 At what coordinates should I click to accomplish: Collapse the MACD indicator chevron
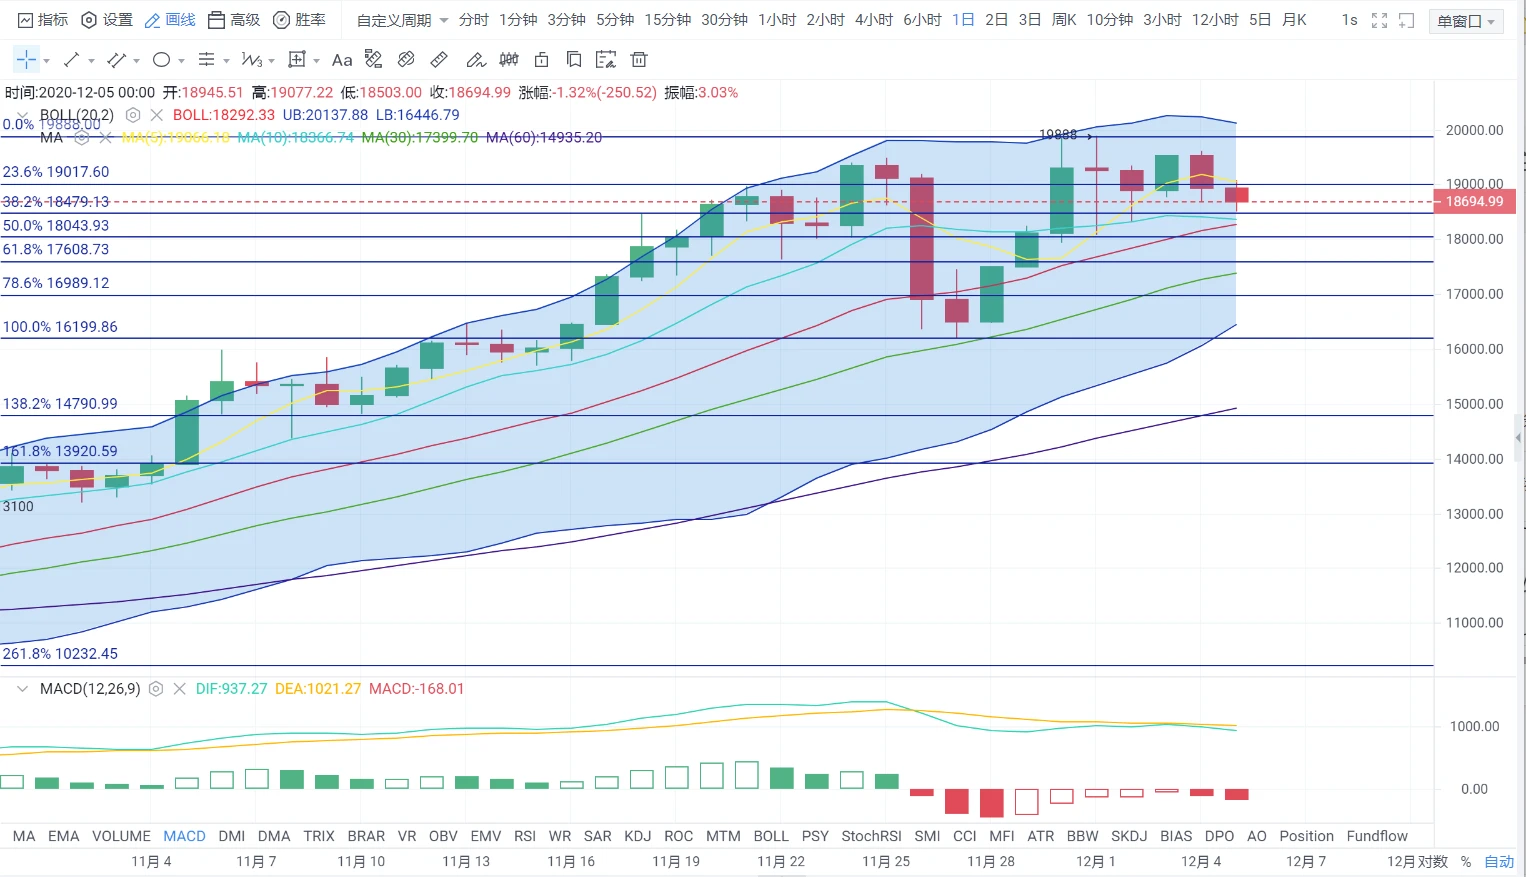click(x=22, y=689)
